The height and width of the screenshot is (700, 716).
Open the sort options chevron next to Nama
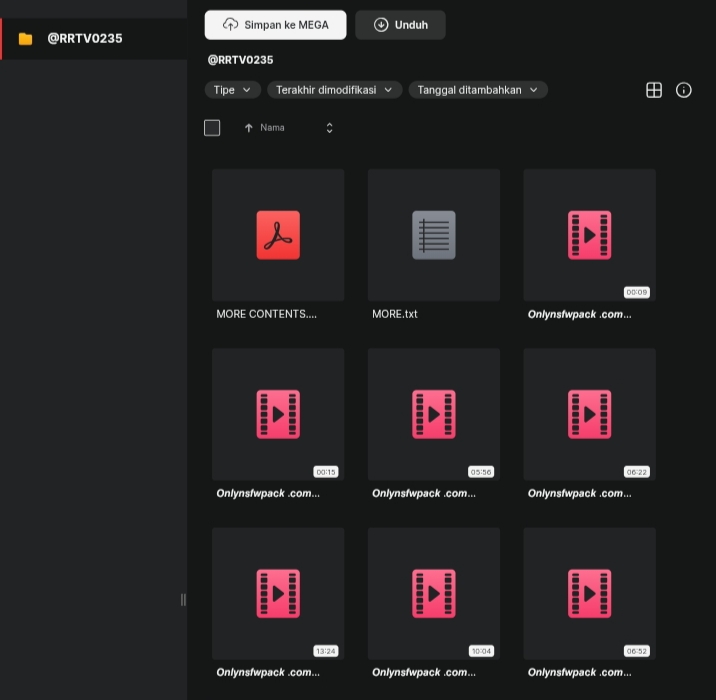pos(329,128)
